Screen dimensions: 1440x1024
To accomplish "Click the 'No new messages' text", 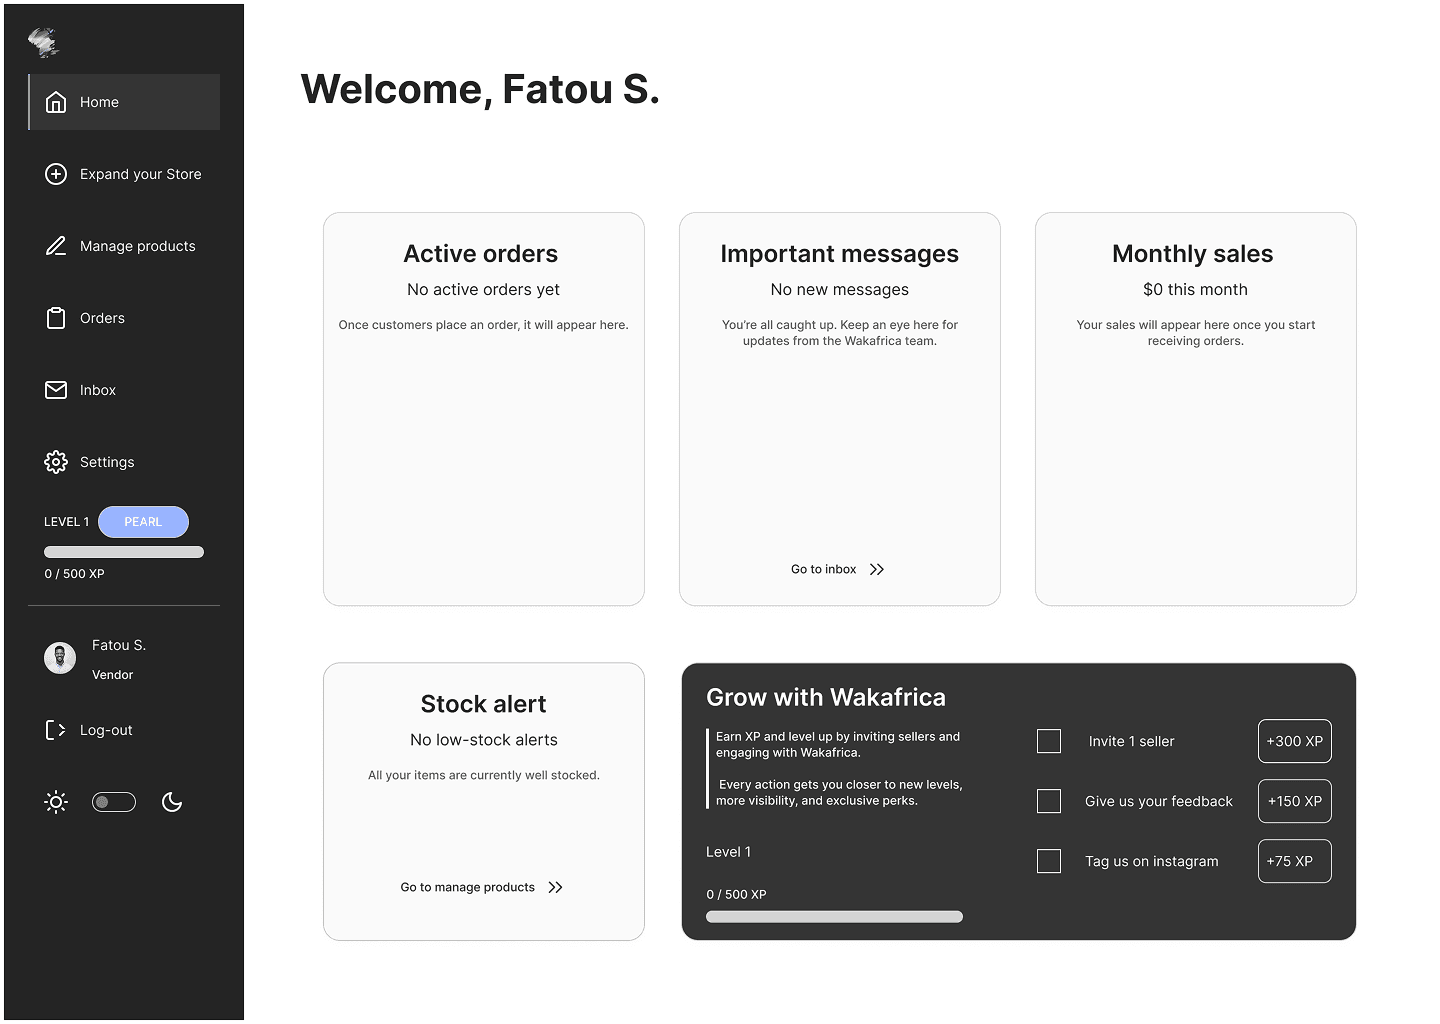I will tap(840, 289).
